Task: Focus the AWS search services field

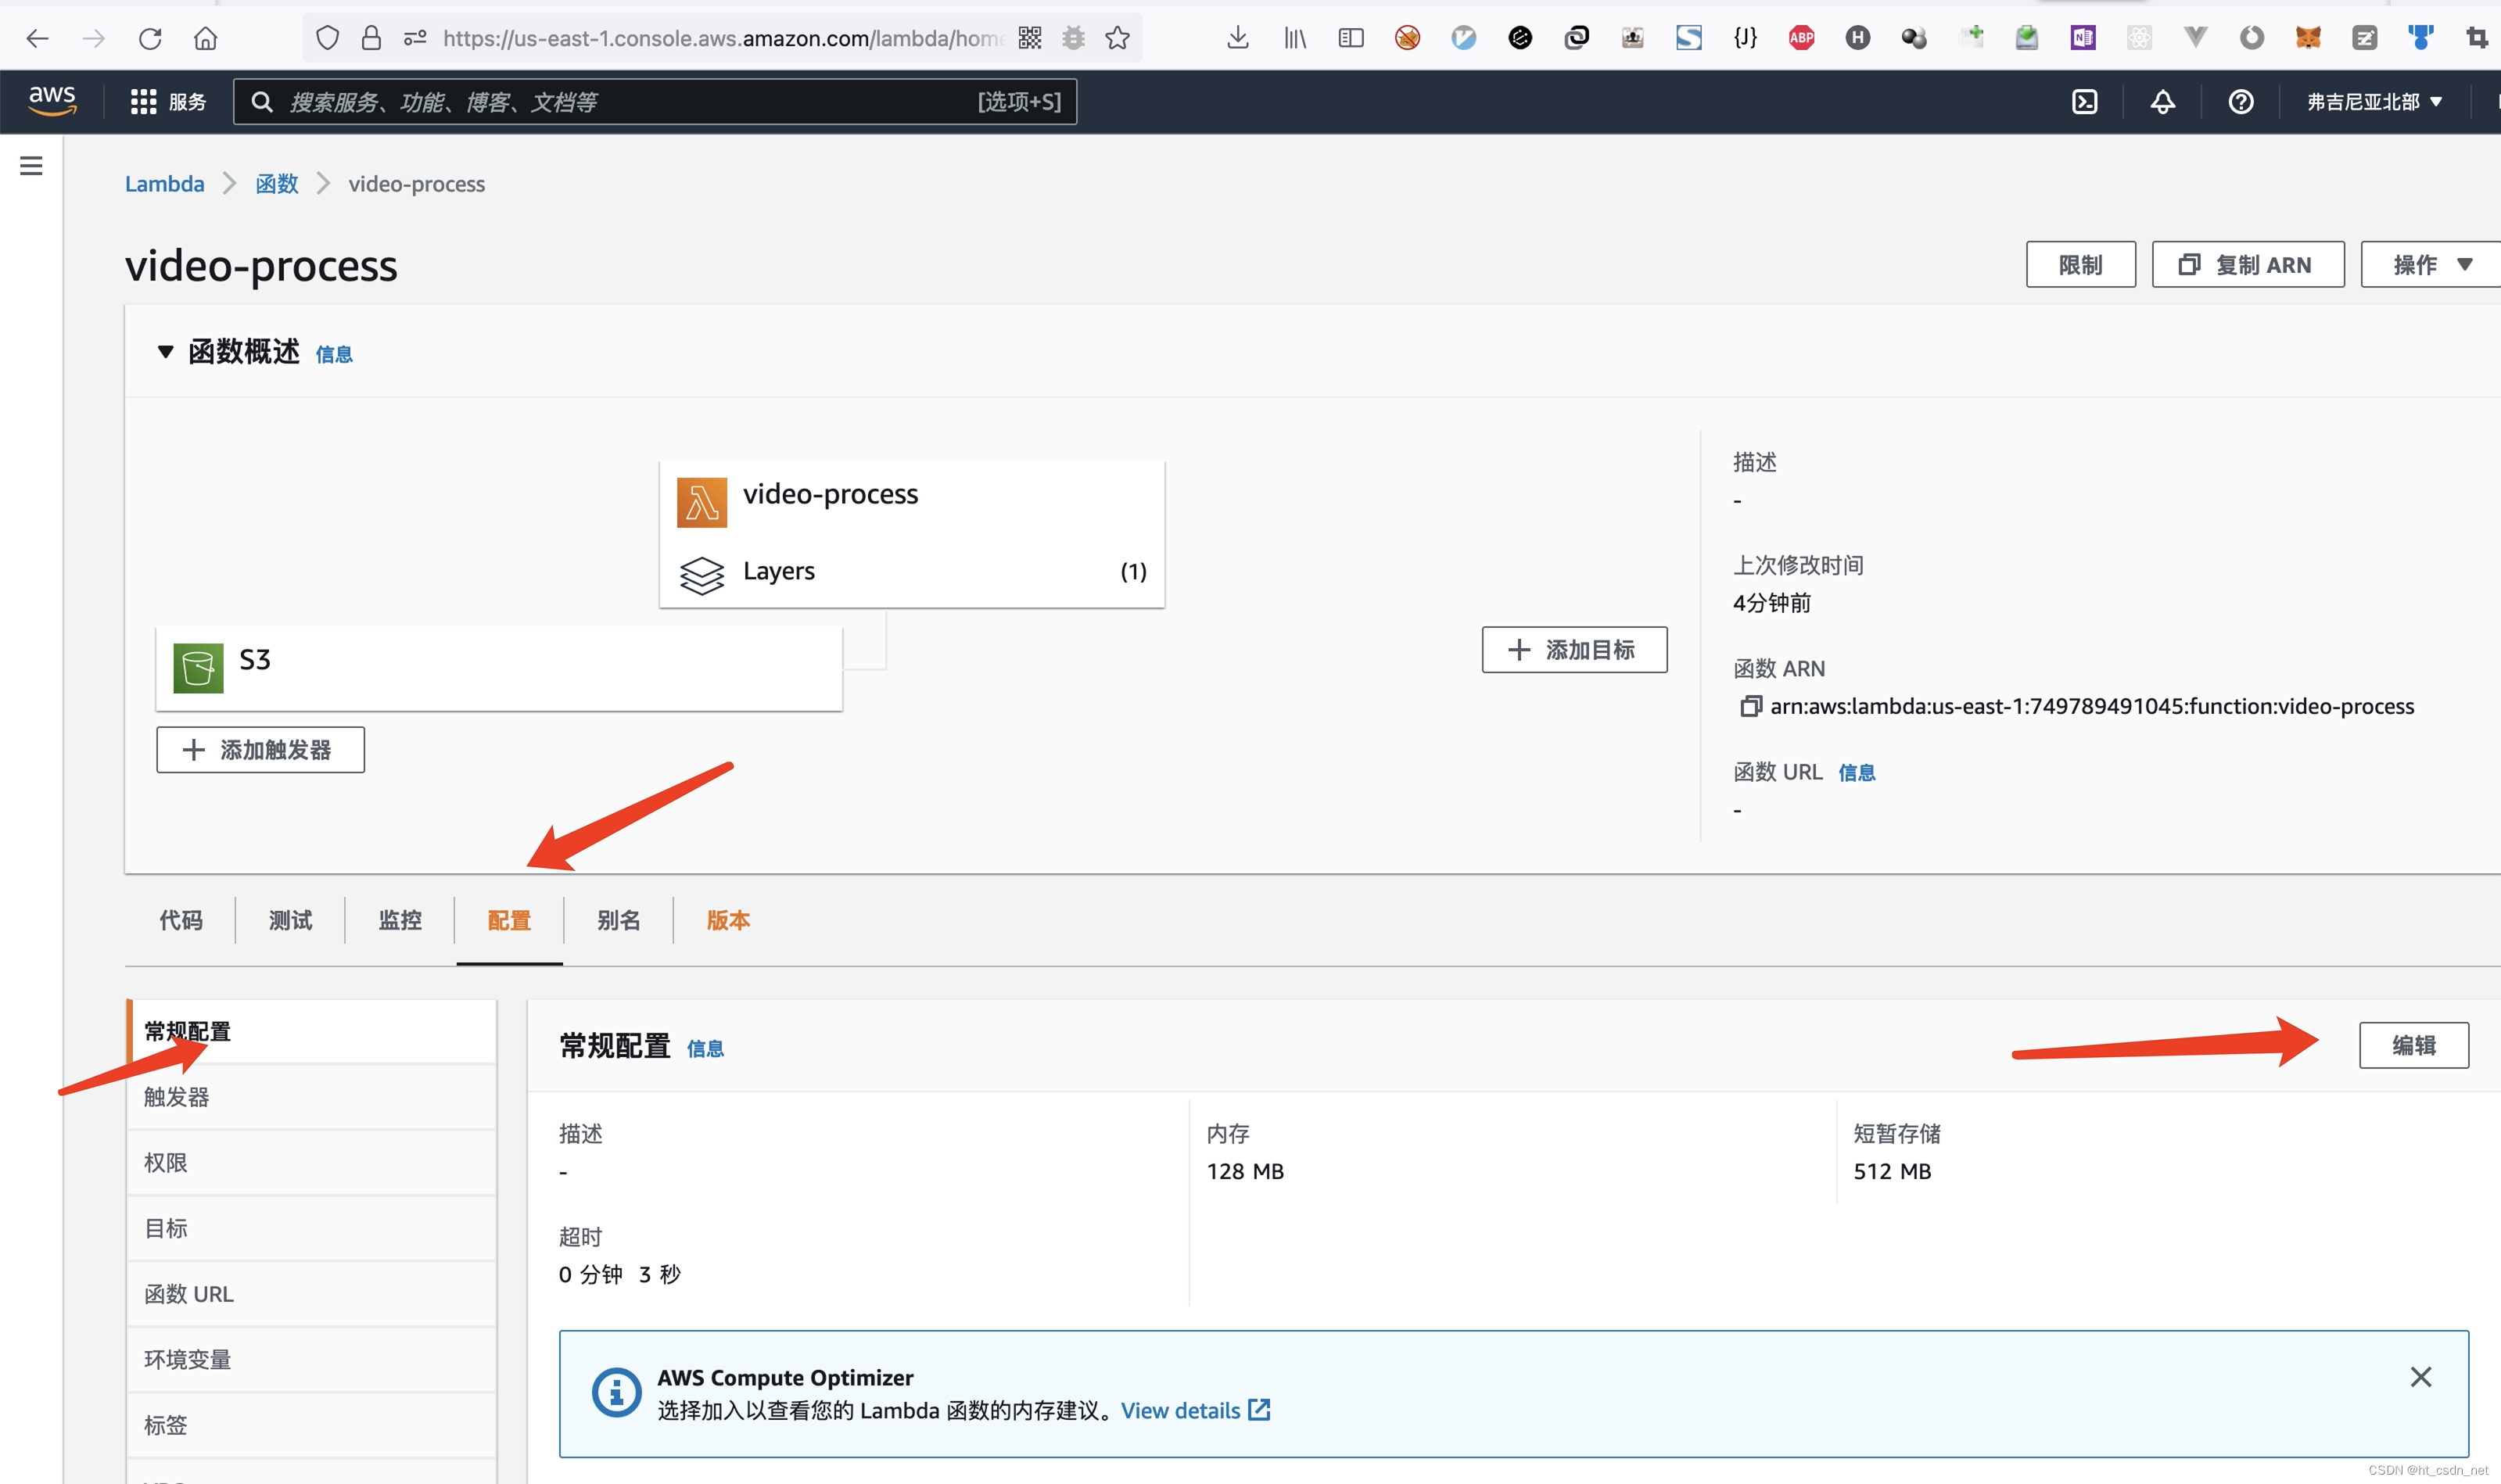Action: (654, 101)
